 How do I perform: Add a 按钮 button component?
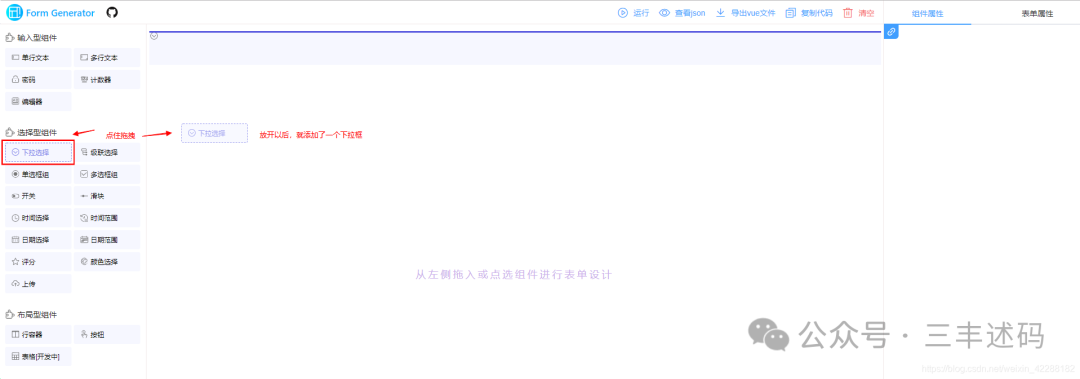click(107, 334)
